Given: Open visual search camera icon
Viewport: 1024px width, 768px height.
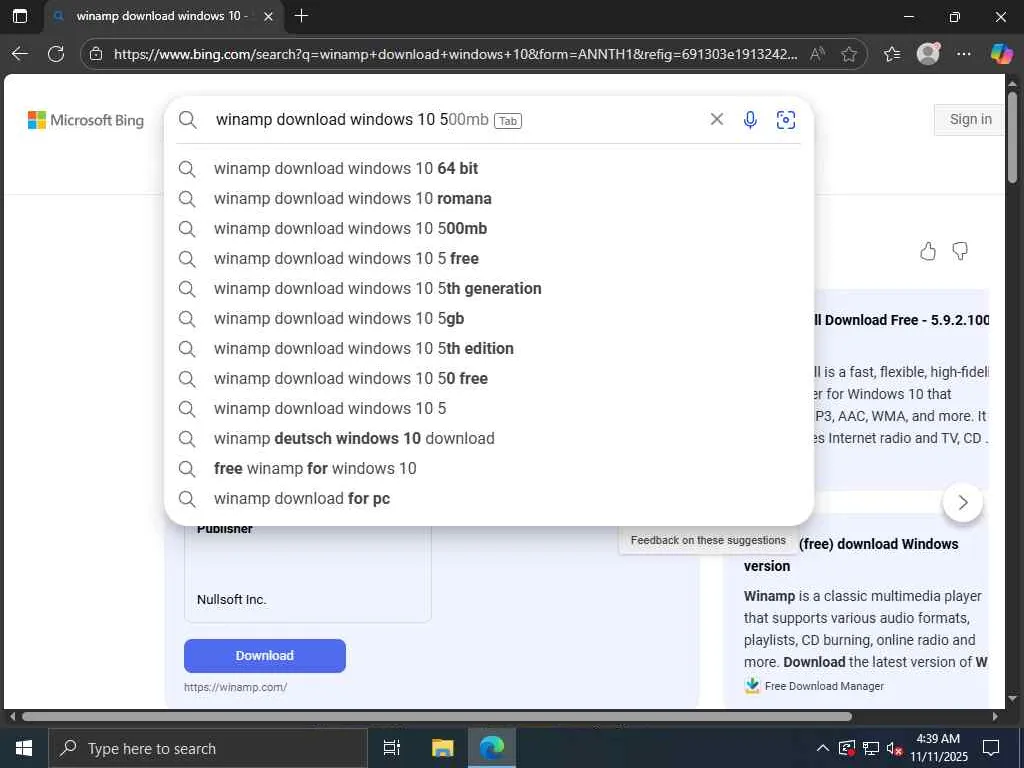Looking at the screenshot, I should (x=786, y=120).
